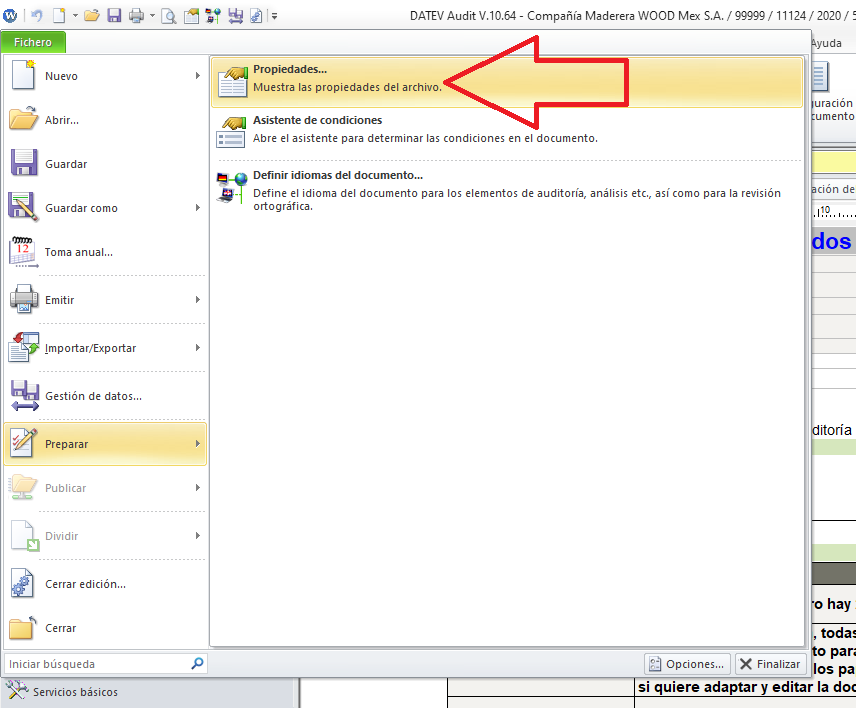Viewport: 856px width, 708px height.
Task: Expand the Nuevo submenu arrow
Action: [198, 76]
